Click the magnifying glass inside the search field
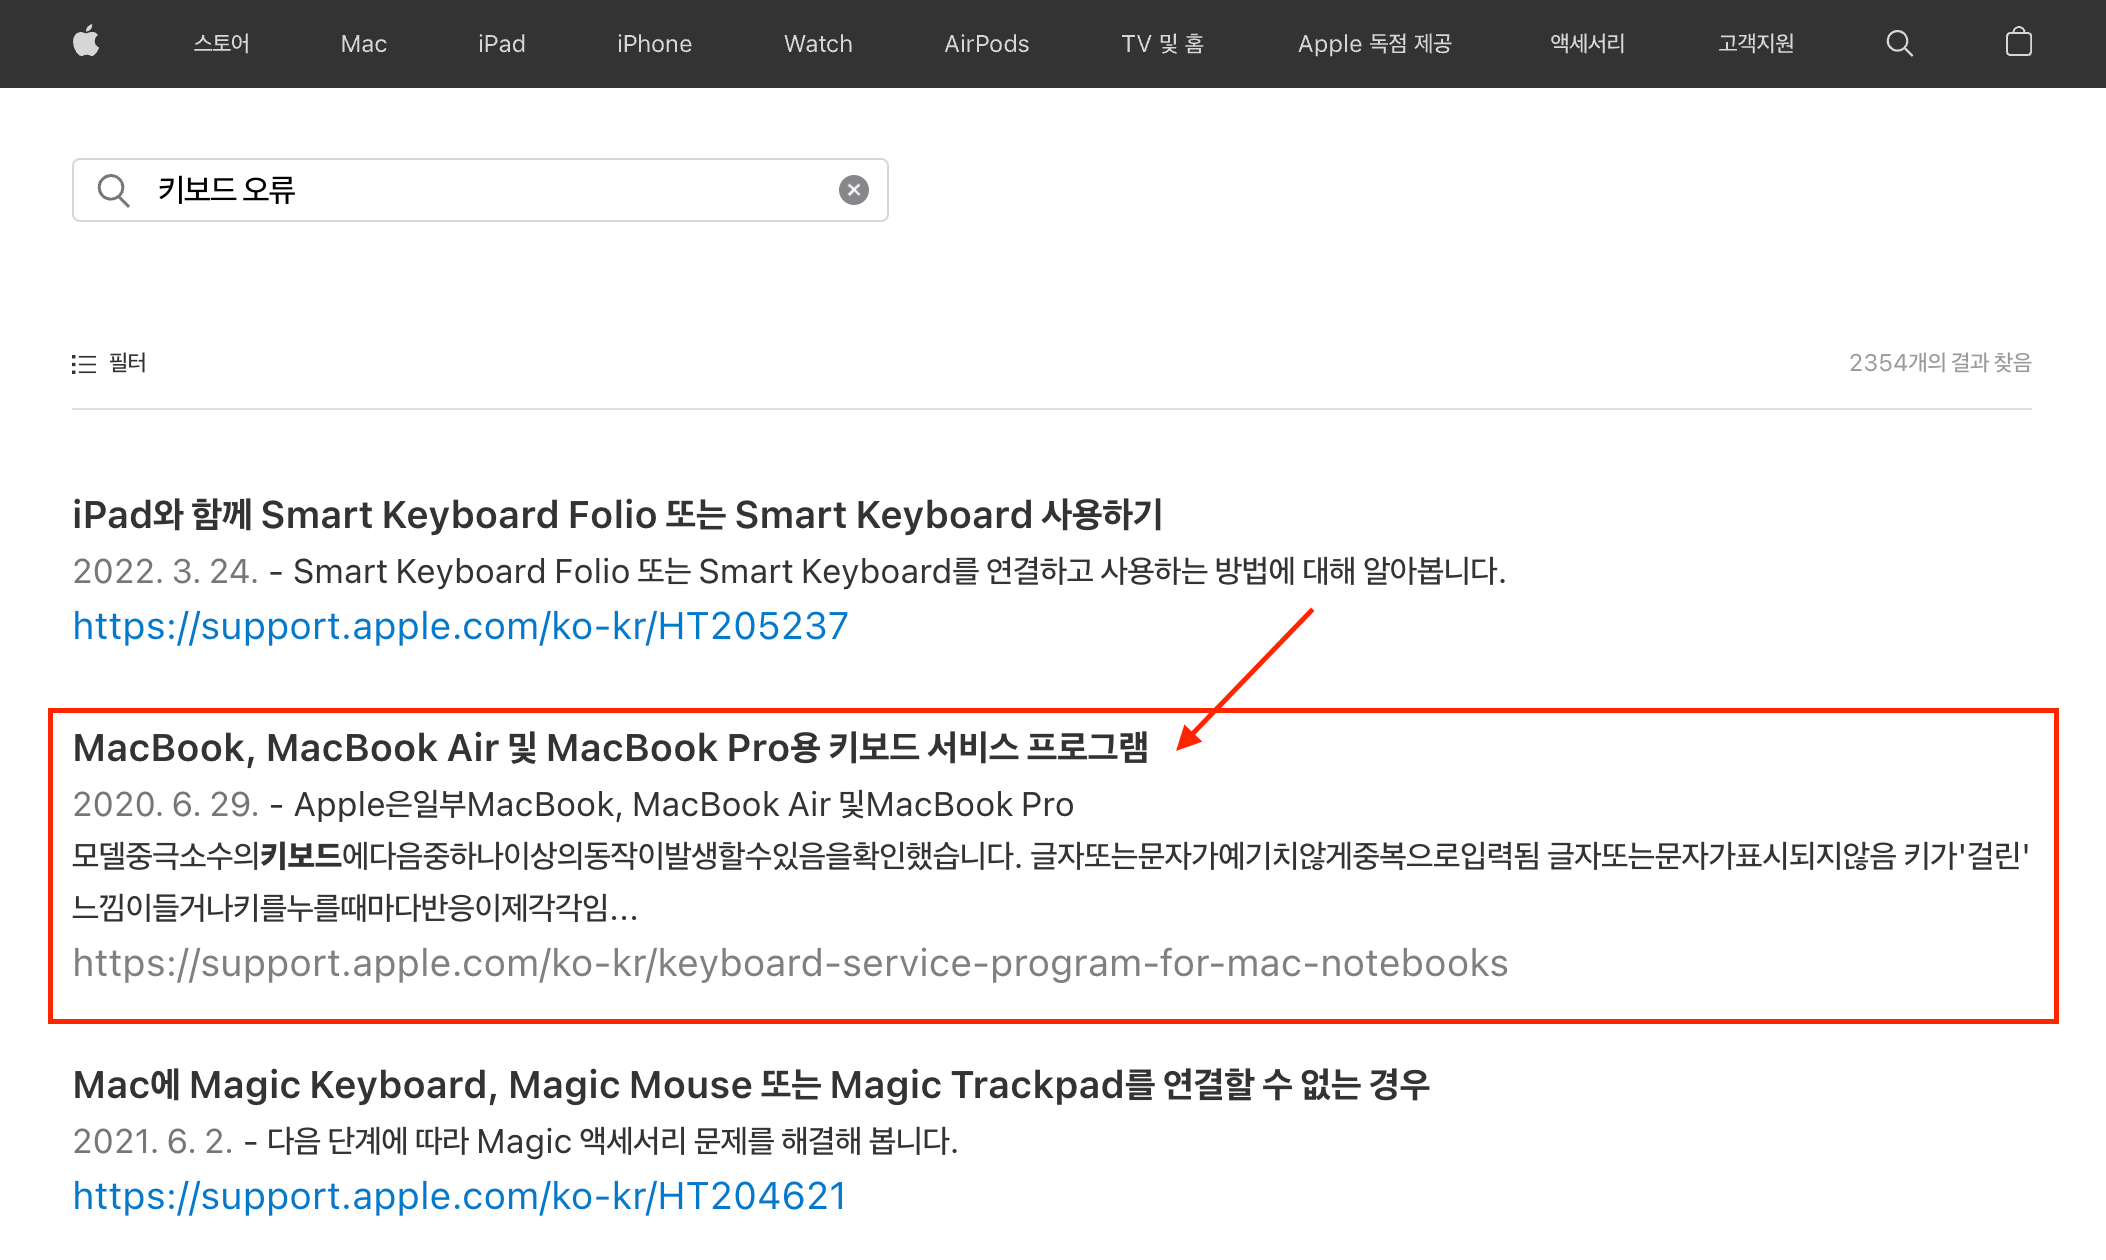The image size is (2106, 1260). (114, 190)
